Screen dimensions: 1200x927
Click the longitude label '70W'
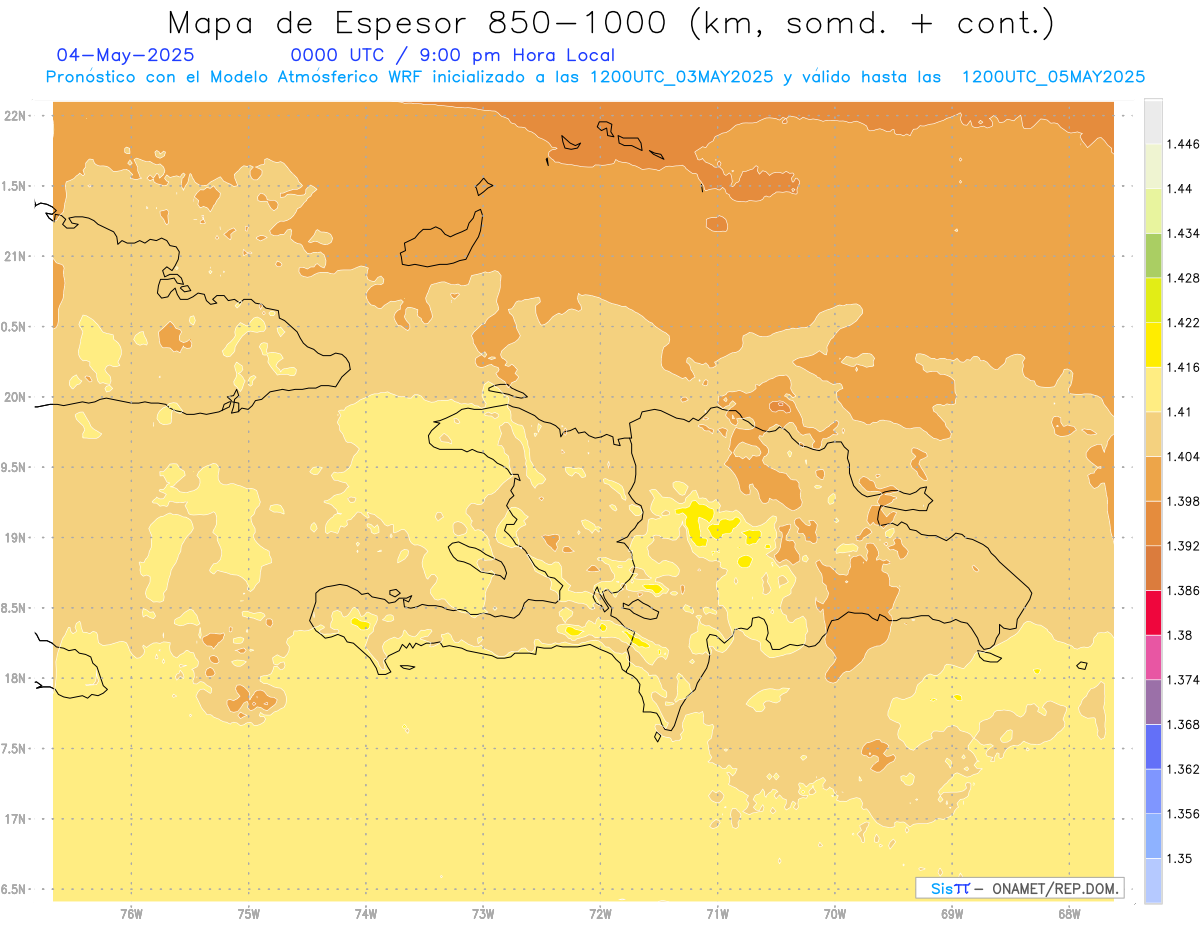click(x=835, y=913)
